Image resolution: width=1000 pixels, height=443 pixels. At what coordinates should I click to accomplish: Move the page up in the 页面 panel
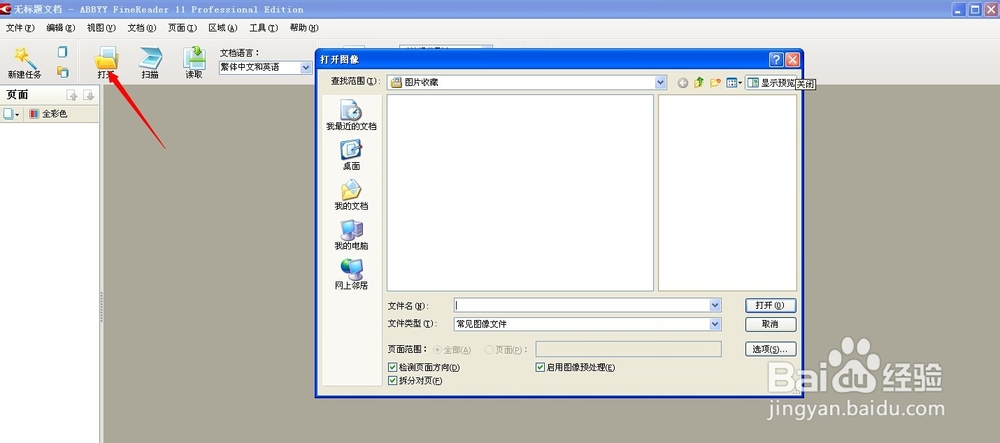click(x=73, y=96)
